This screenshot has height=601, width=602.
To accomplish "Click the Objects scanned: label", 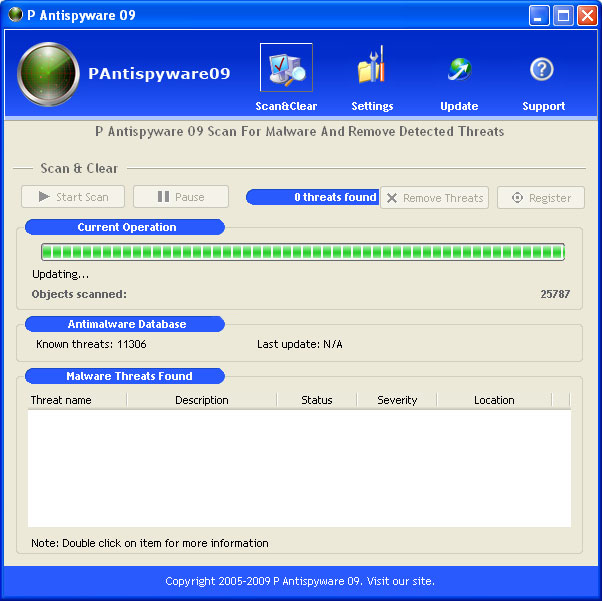I will tap(79, 294).
